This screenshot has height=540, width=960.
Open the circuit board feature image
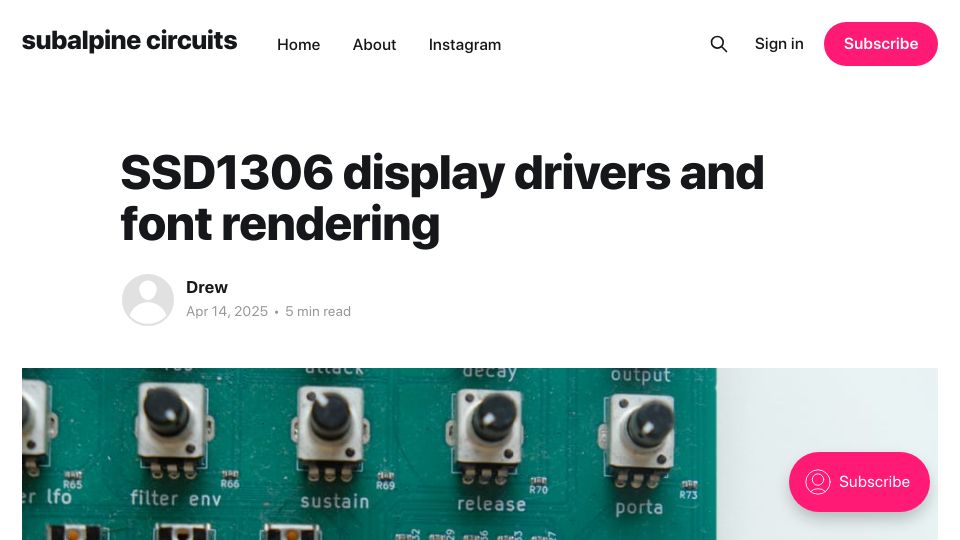coord(480,454)
